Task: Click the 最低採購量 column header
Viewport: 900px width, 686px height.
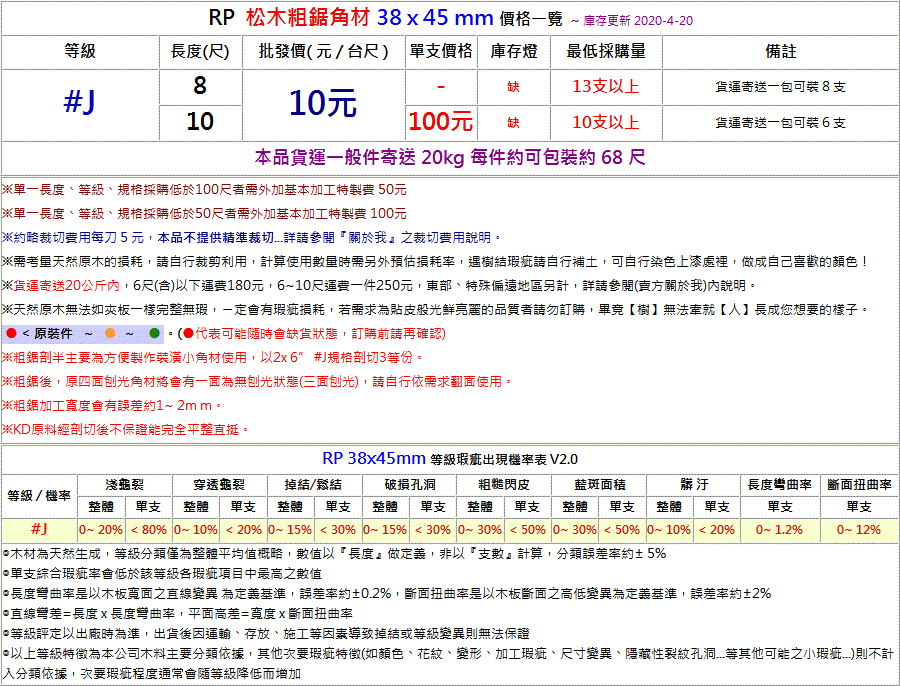Action: [x=606, y=52]
